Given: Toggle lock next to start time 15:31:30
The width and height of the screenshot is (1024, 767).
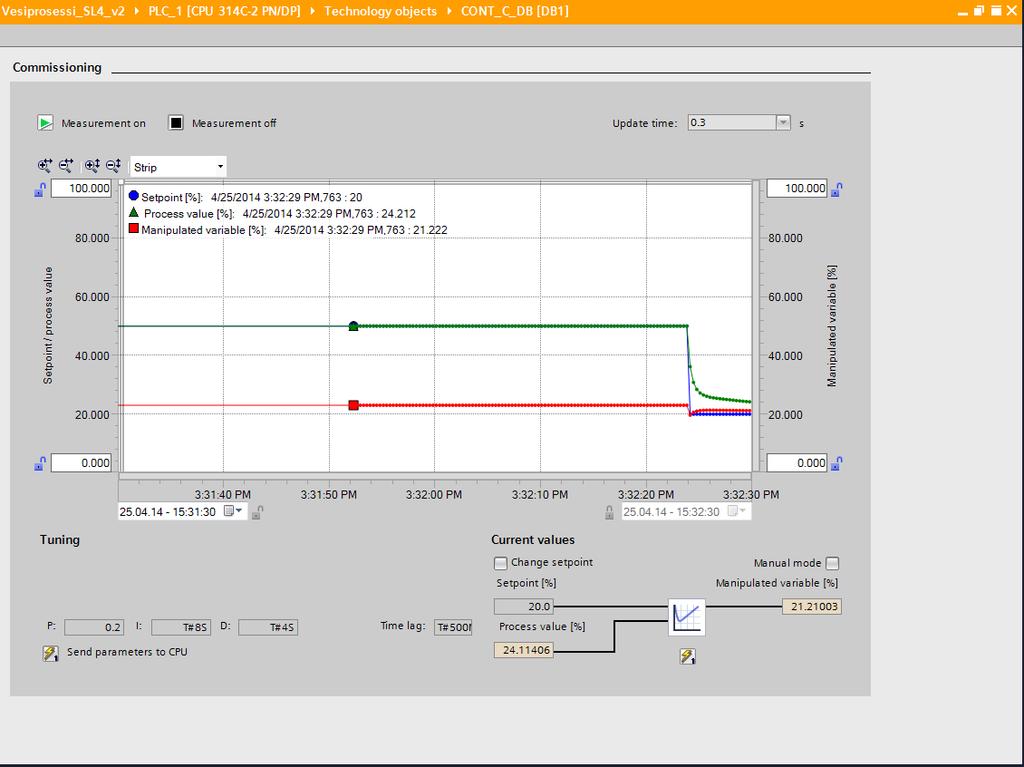Looking at the screenshot, I should click(257, 512).
